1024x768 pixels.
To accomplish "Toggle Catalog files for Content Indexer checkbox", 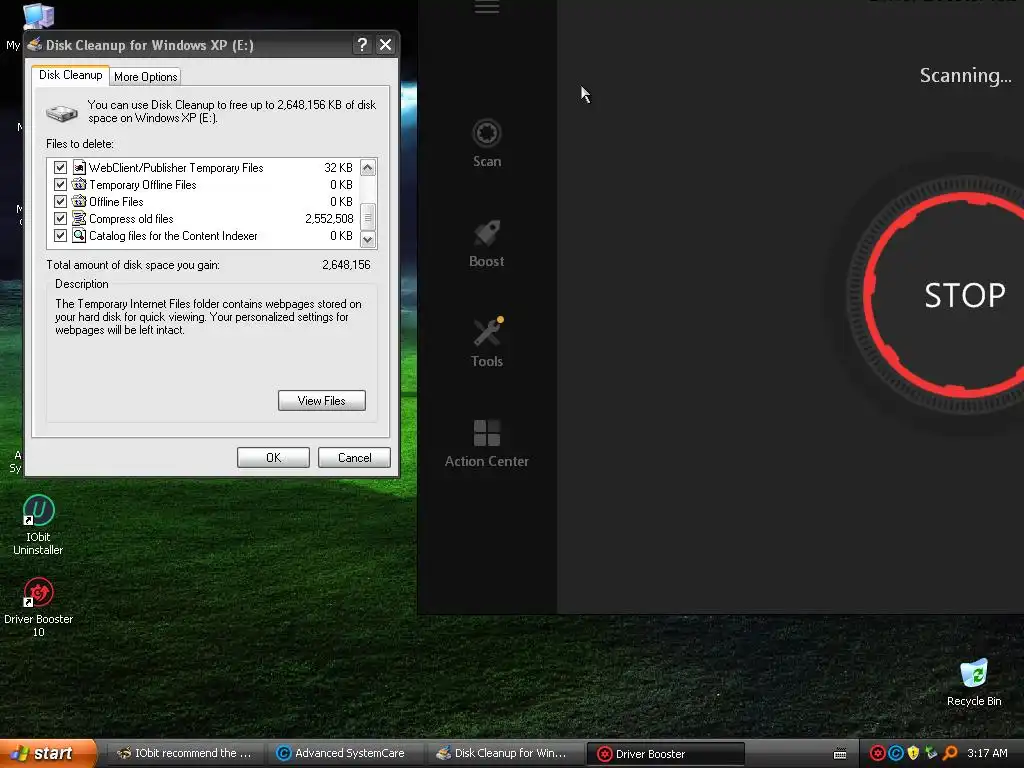I will tap(60, 235).
